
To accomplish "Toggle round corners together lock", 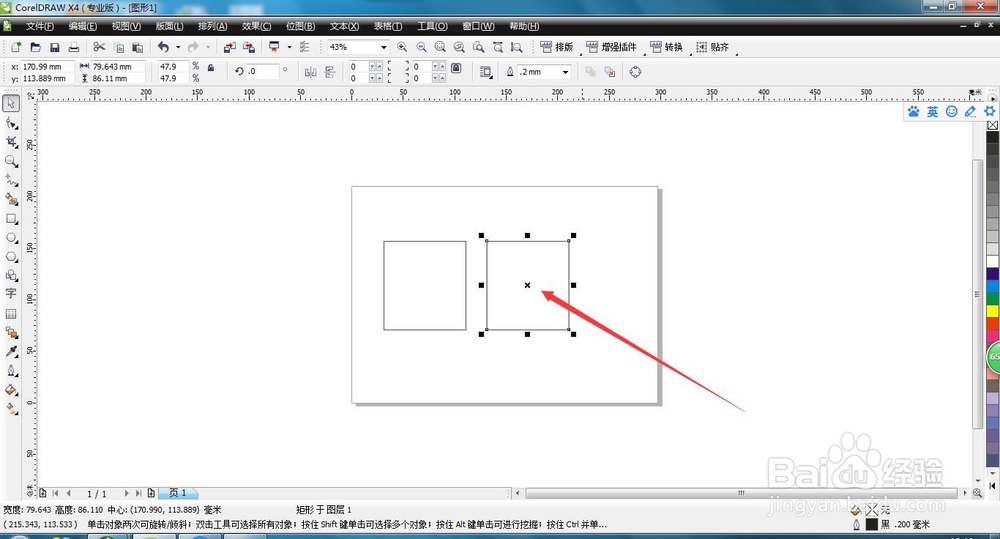I will [x=457, y=67].
